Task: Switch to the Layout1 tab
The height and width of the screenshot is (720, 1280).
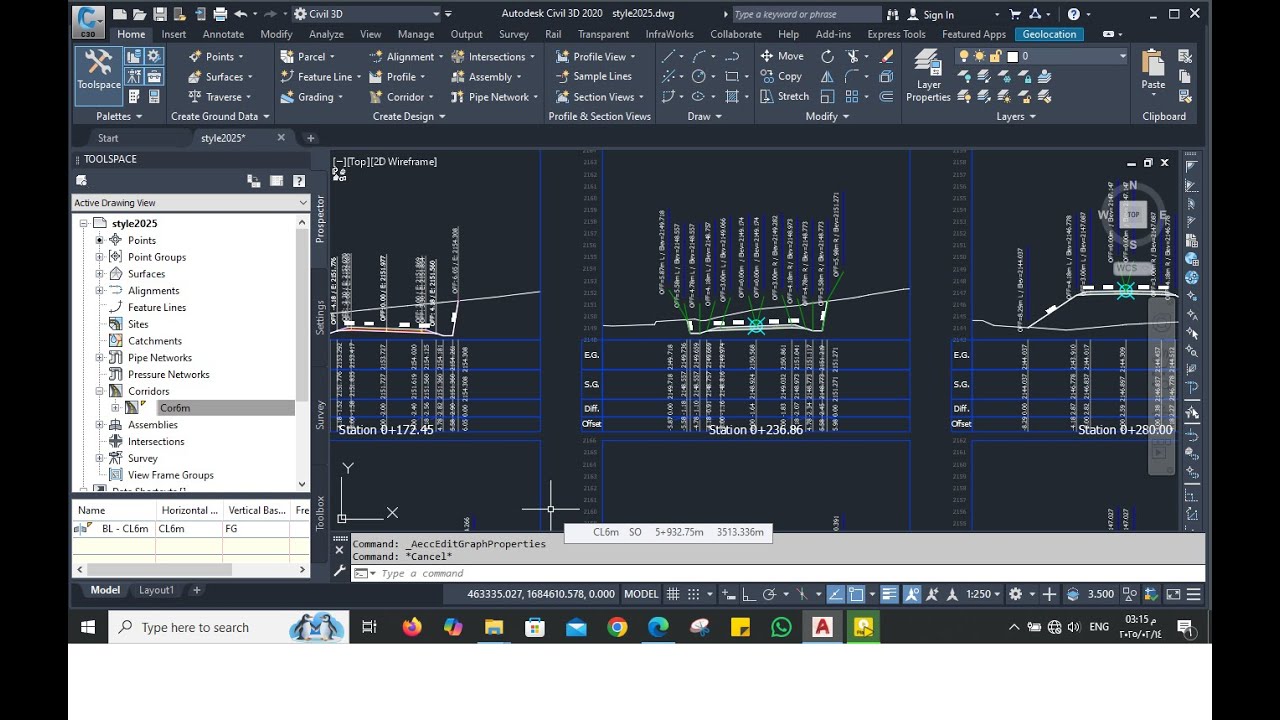Action: pos(156,590)
